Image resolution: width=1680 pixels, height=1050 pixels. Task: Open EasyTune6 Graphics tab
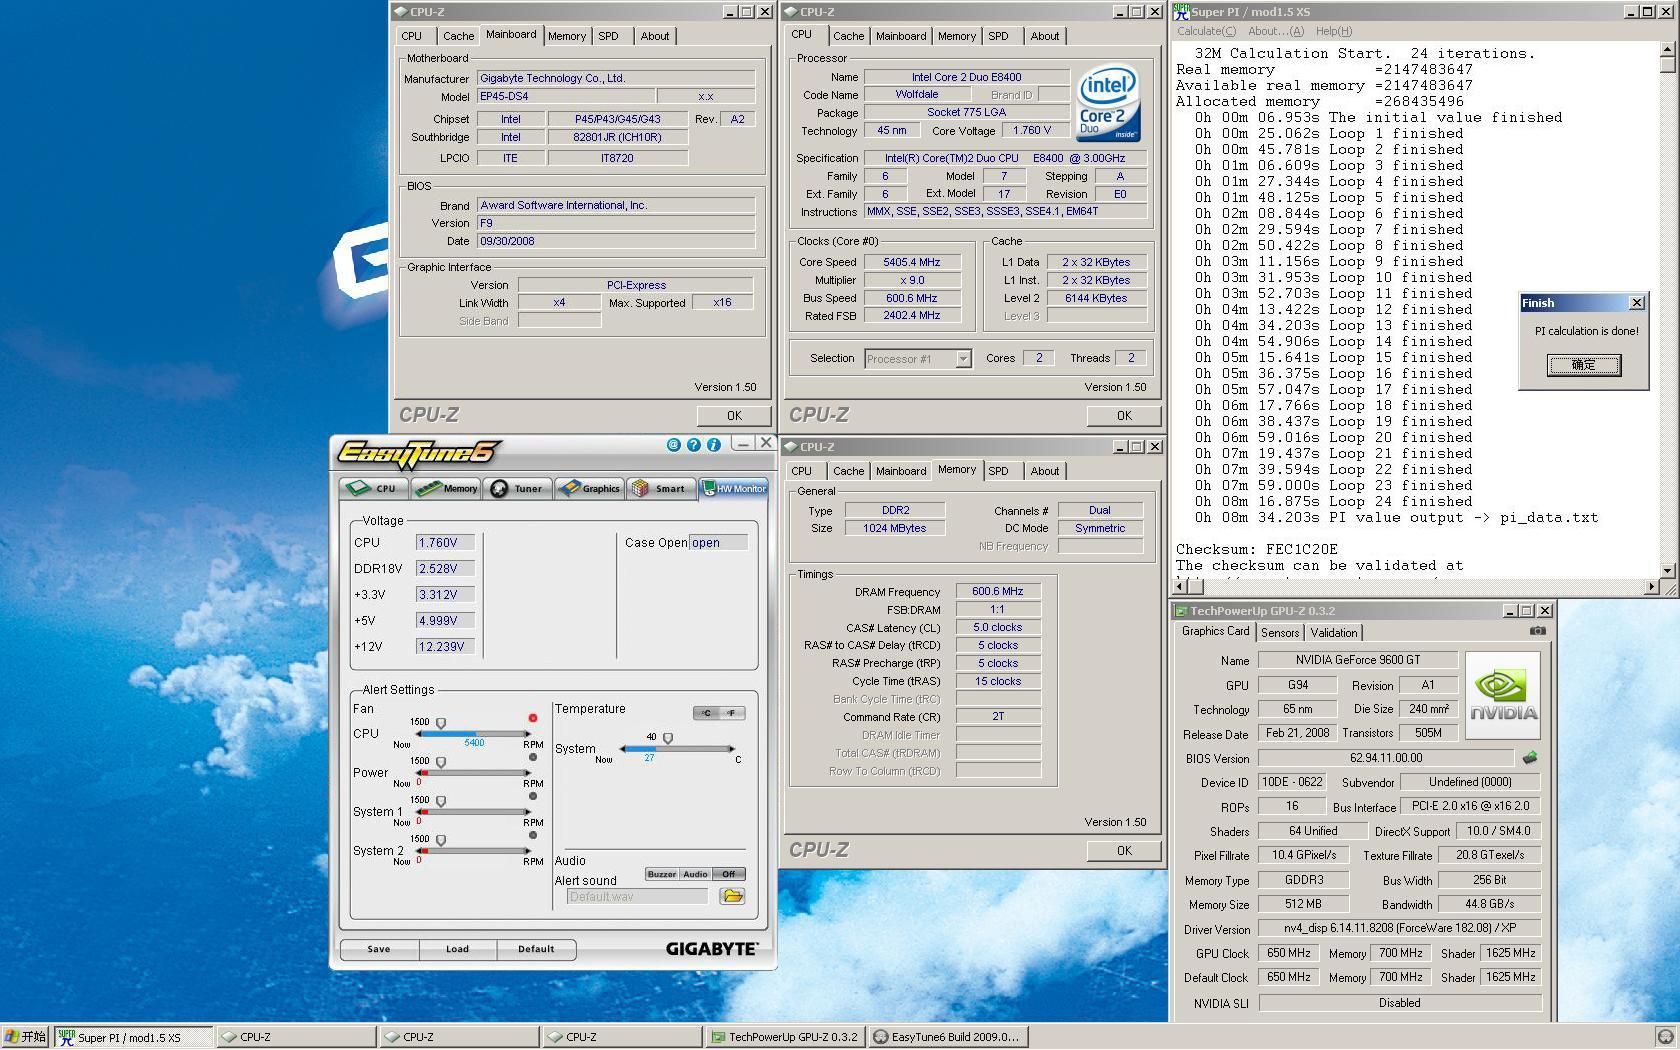point(590,488)
